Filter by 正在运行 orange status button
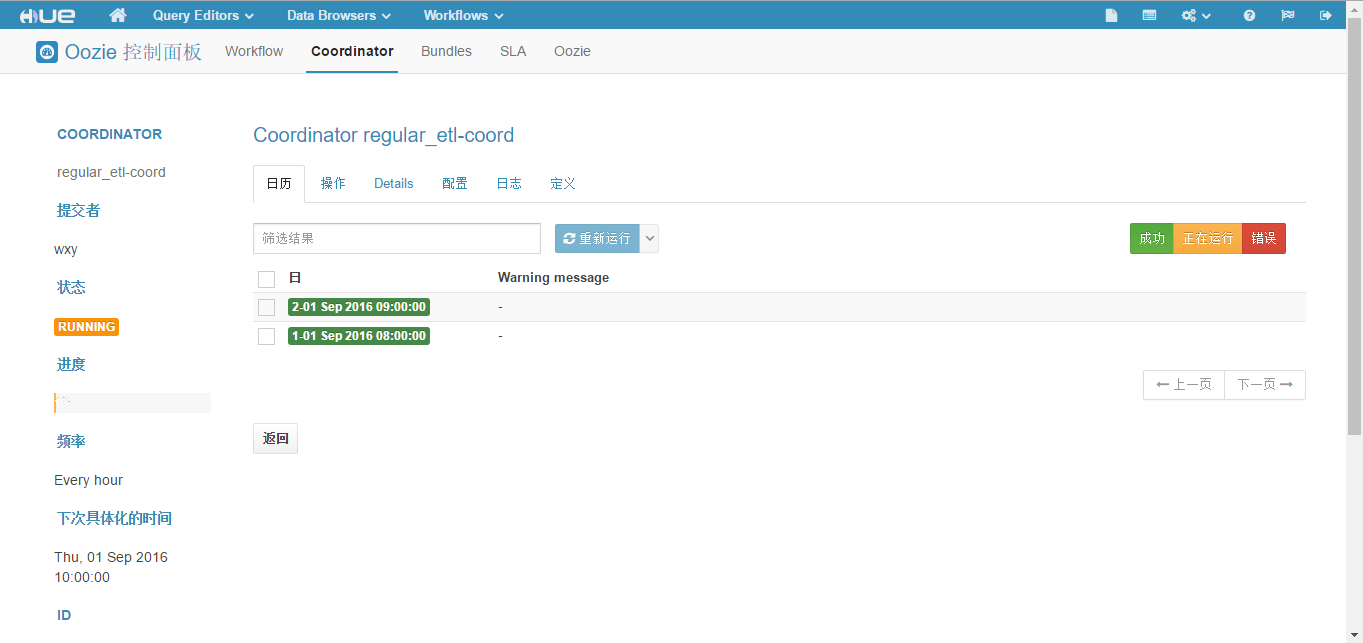1363x643 pixels. 1208,238
